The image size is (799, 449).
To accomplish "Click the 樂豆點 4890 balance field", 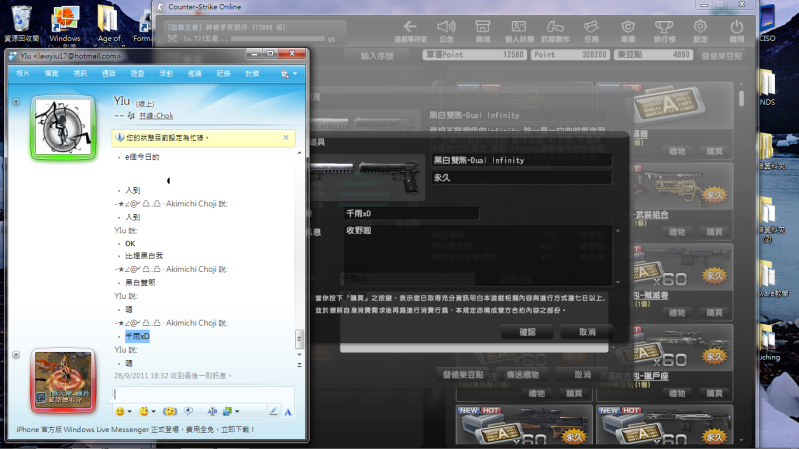I will (x=653, y=55).
